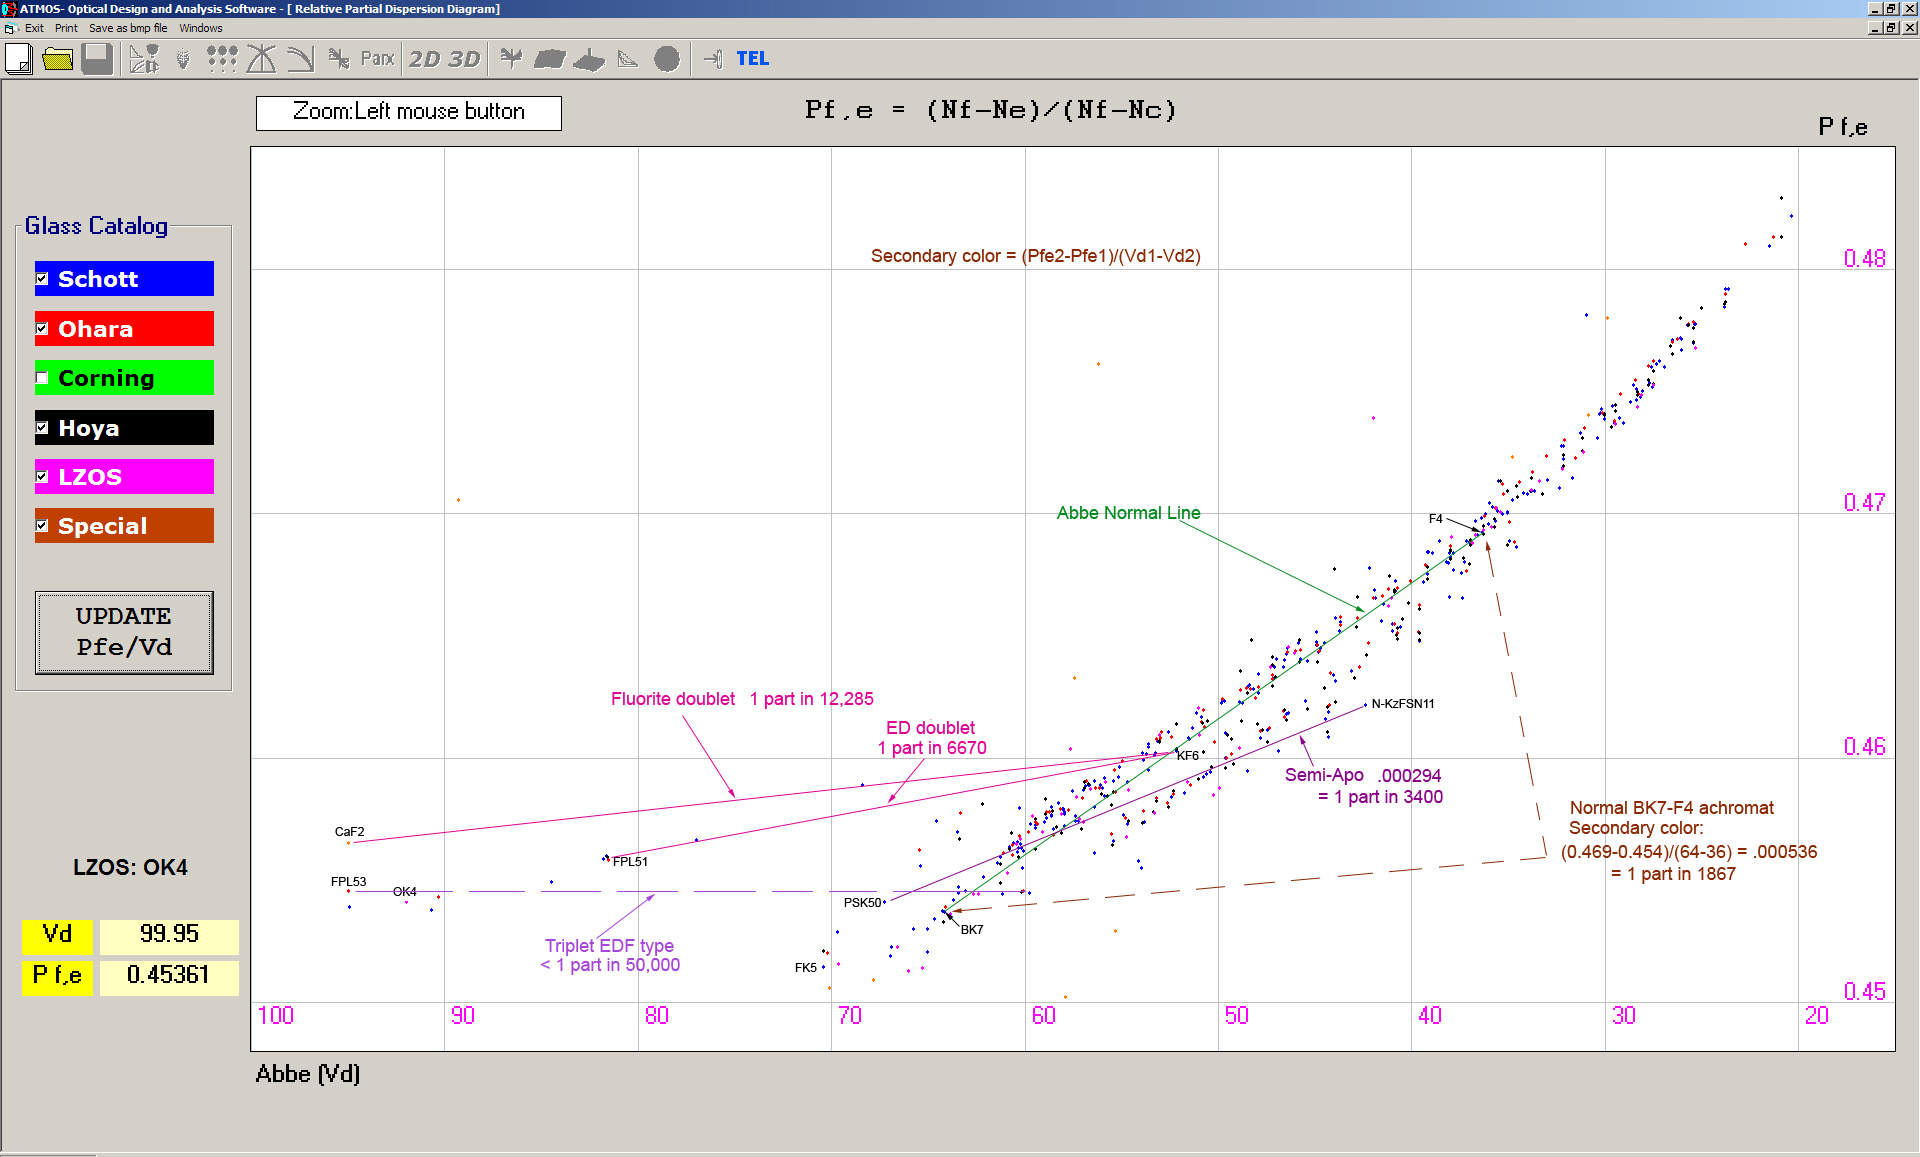Open the Windows menu
The width and height of the screenshot is (1920, 1157).
pyautogui.click(x=201, y=28)
